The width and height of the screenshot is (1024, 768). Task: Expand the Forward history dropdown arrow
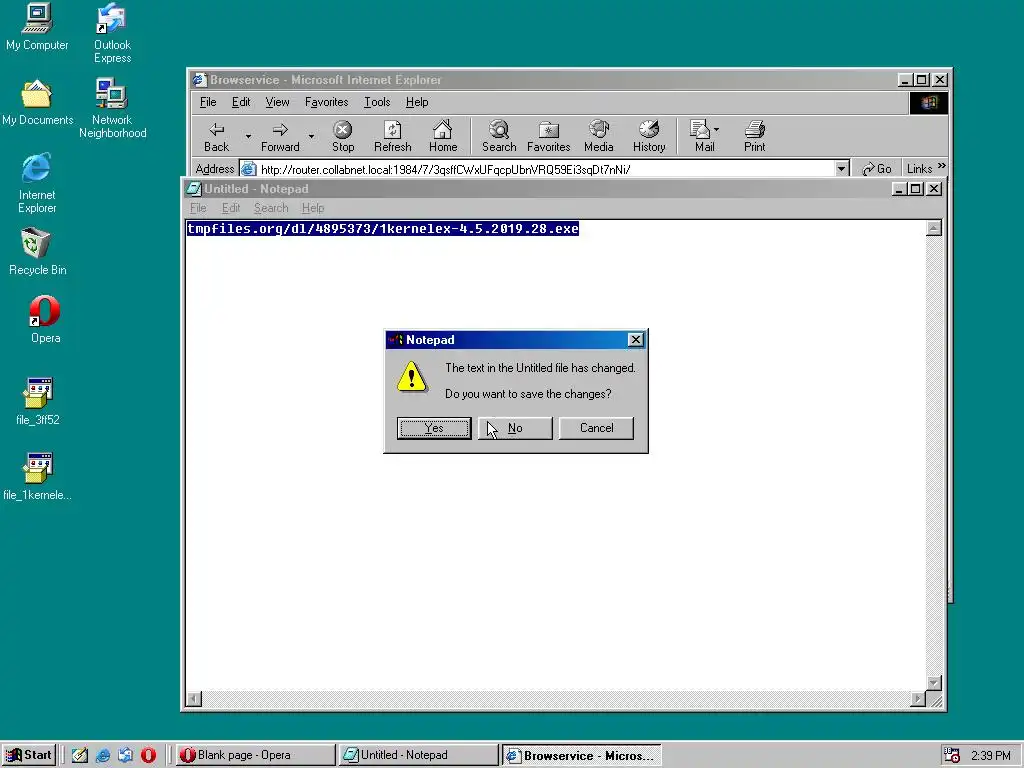(312, 136)
